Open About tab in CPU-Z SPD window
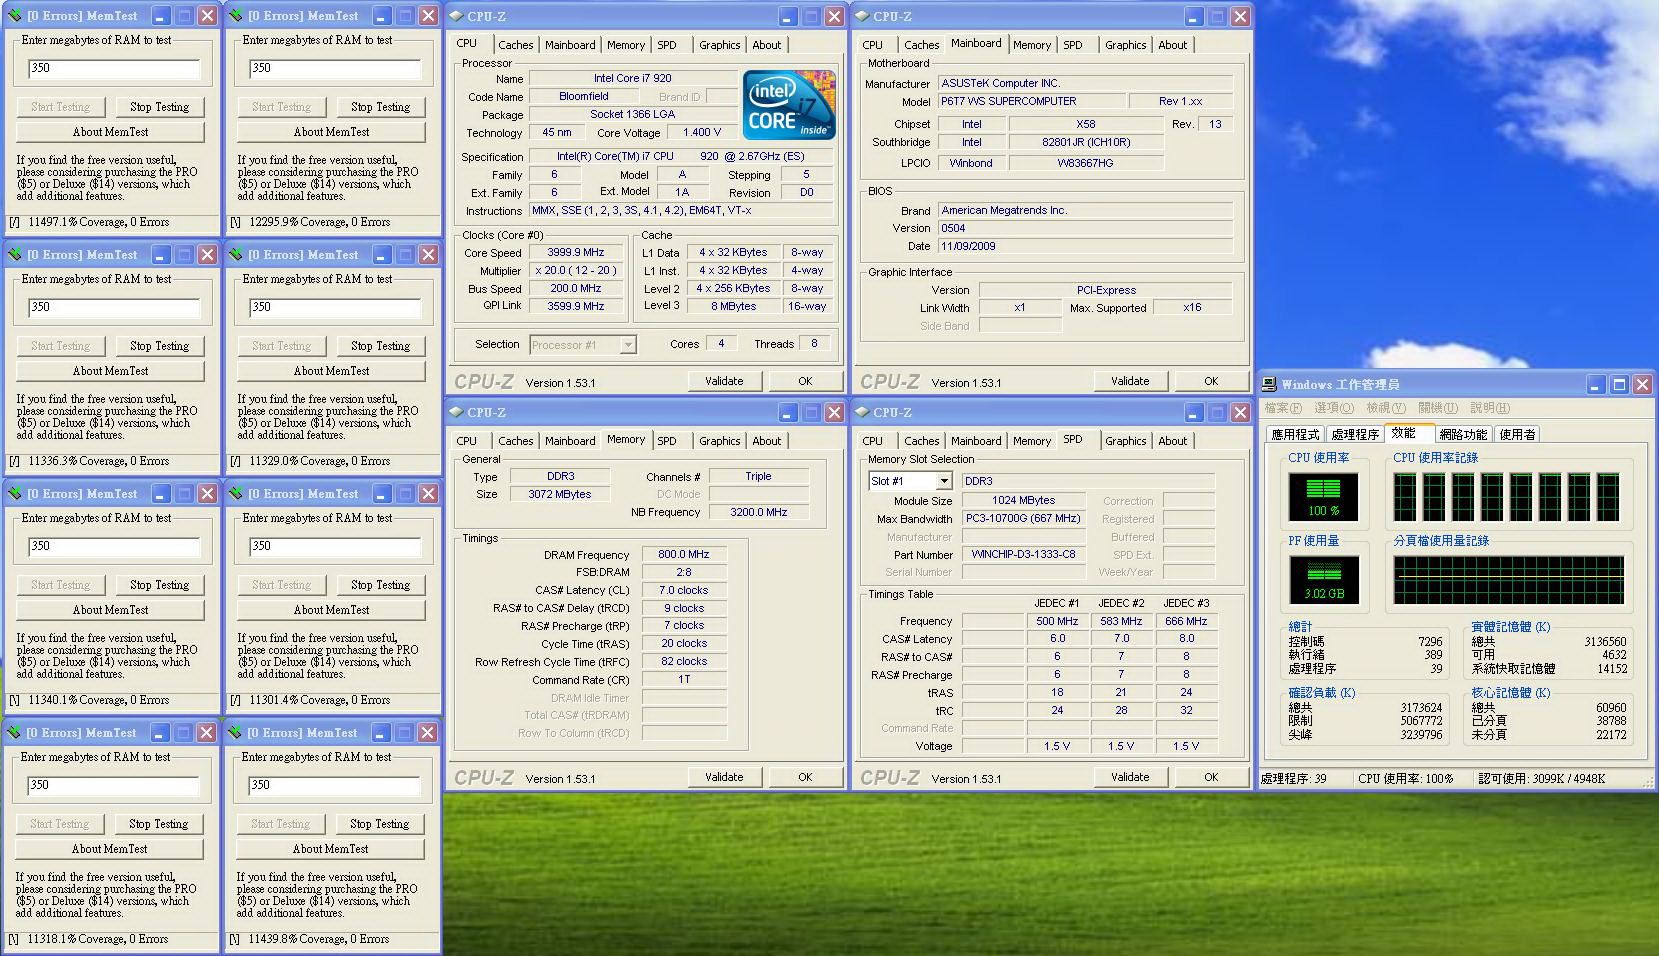1659x956 pixels. click(1173, 441)
